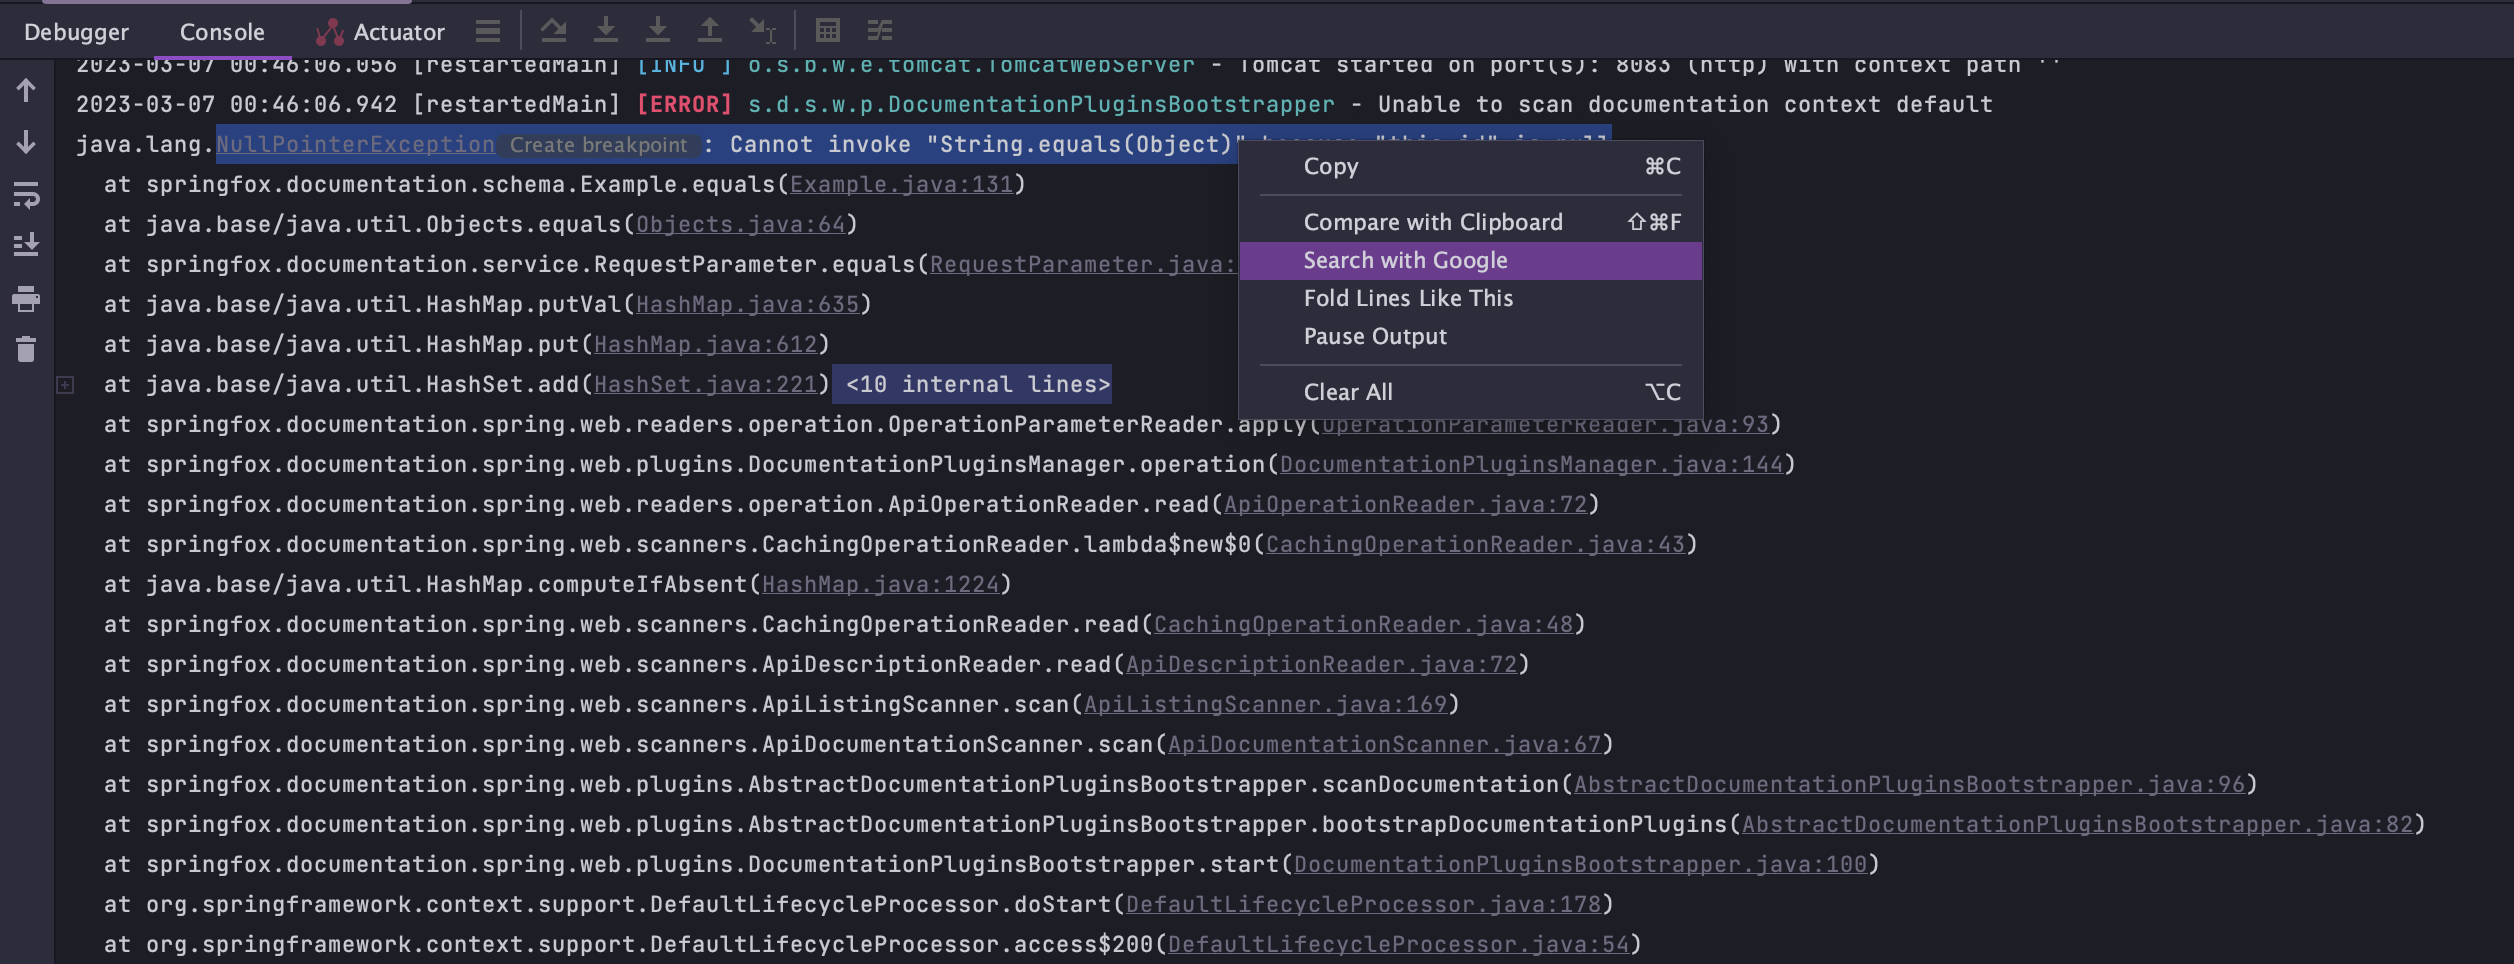Click the Run to Cursor toolbar icon
The height and width of the screenshot is (964, 2514).
pyautogui.click(x=763, y=31)
